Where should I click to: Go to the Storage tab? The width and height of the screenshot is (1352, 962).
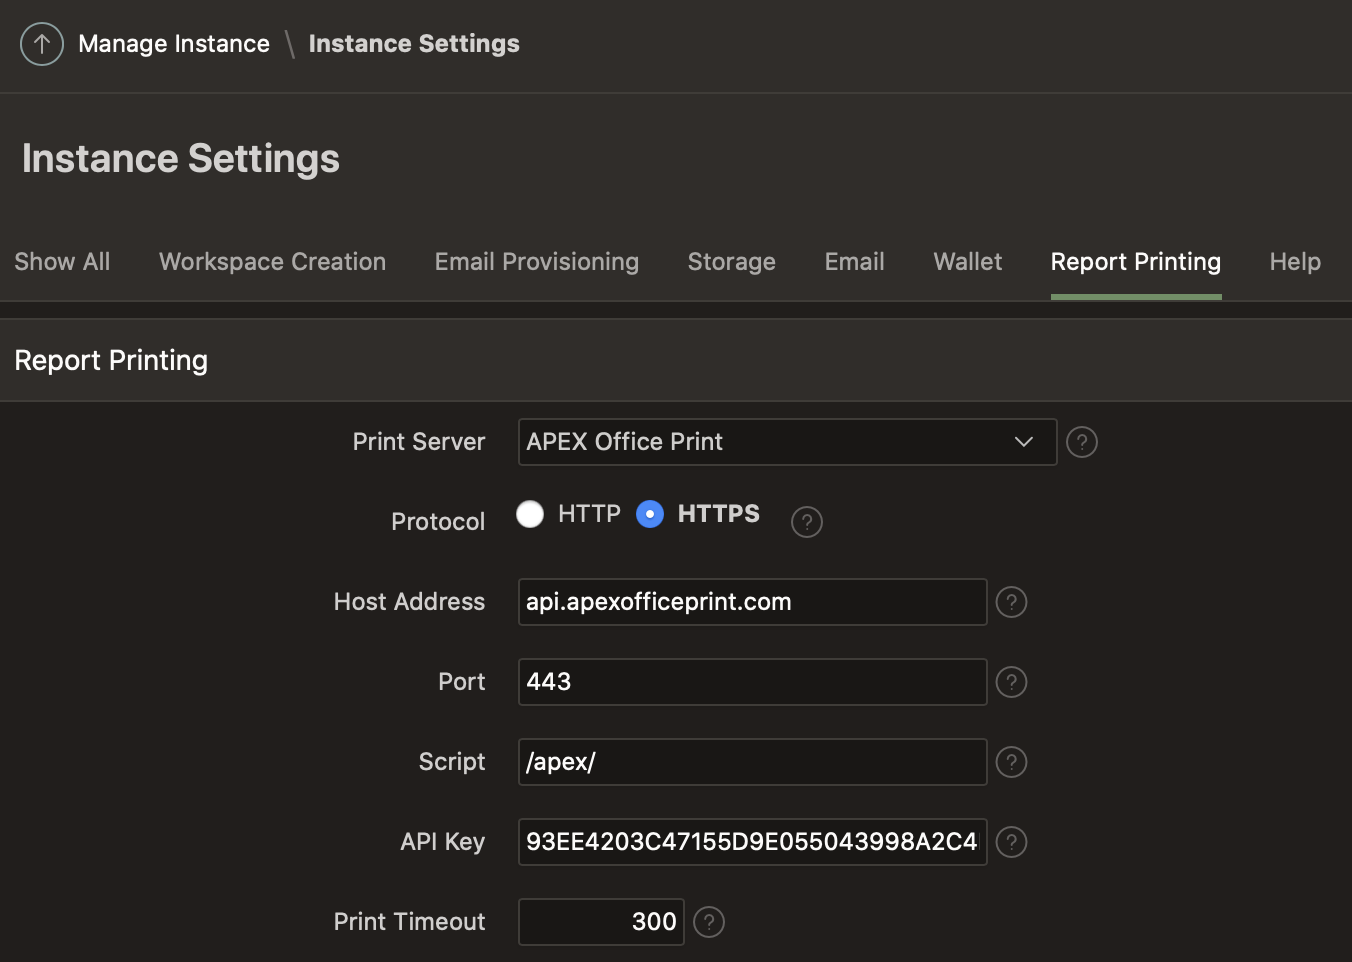pyautogui.click(x=732, y=262)
